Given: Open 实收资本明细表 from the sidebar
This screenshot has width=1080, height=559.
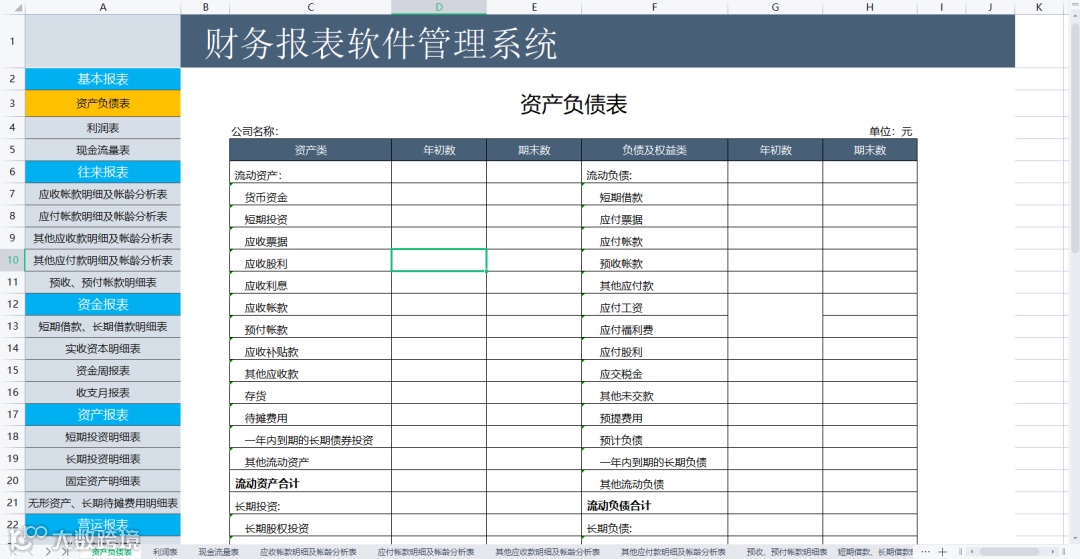Looking at the screenshot, I should [103, 348].
